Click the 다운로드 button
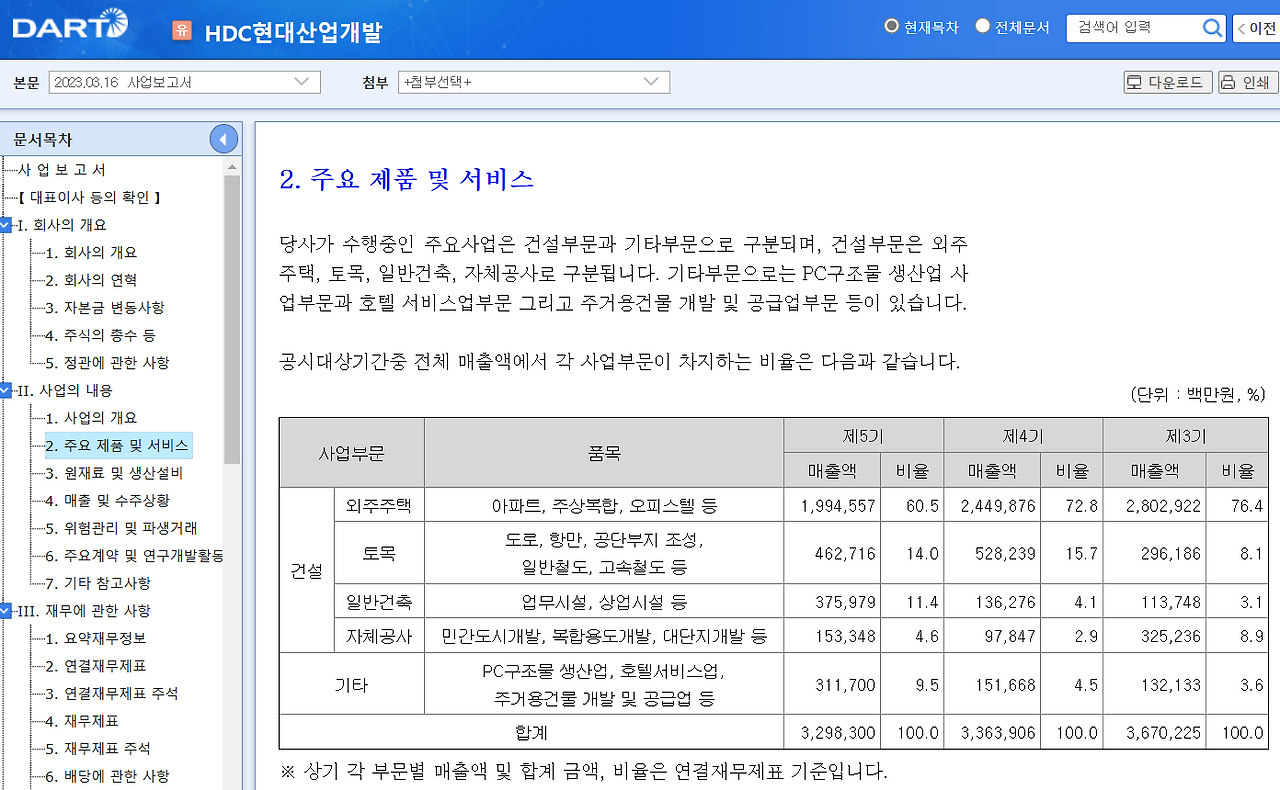The height and width of the screenshot is (790, 1280). [x=1167, y=81]
